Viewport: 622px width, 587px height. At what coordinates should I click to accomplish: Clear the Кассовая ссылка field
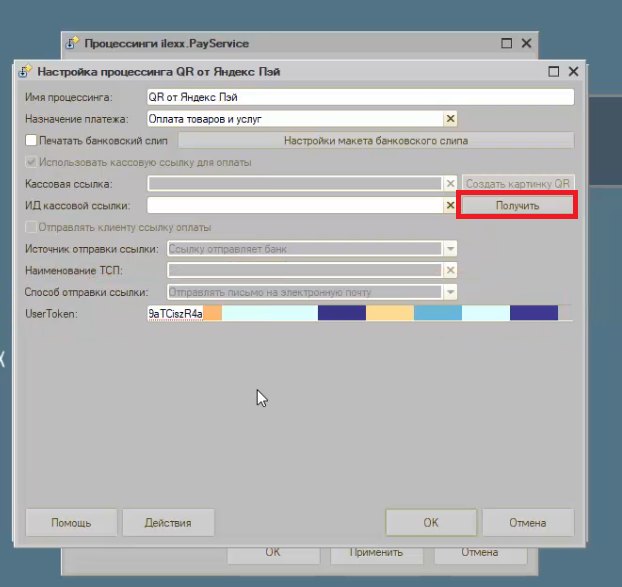450,184
